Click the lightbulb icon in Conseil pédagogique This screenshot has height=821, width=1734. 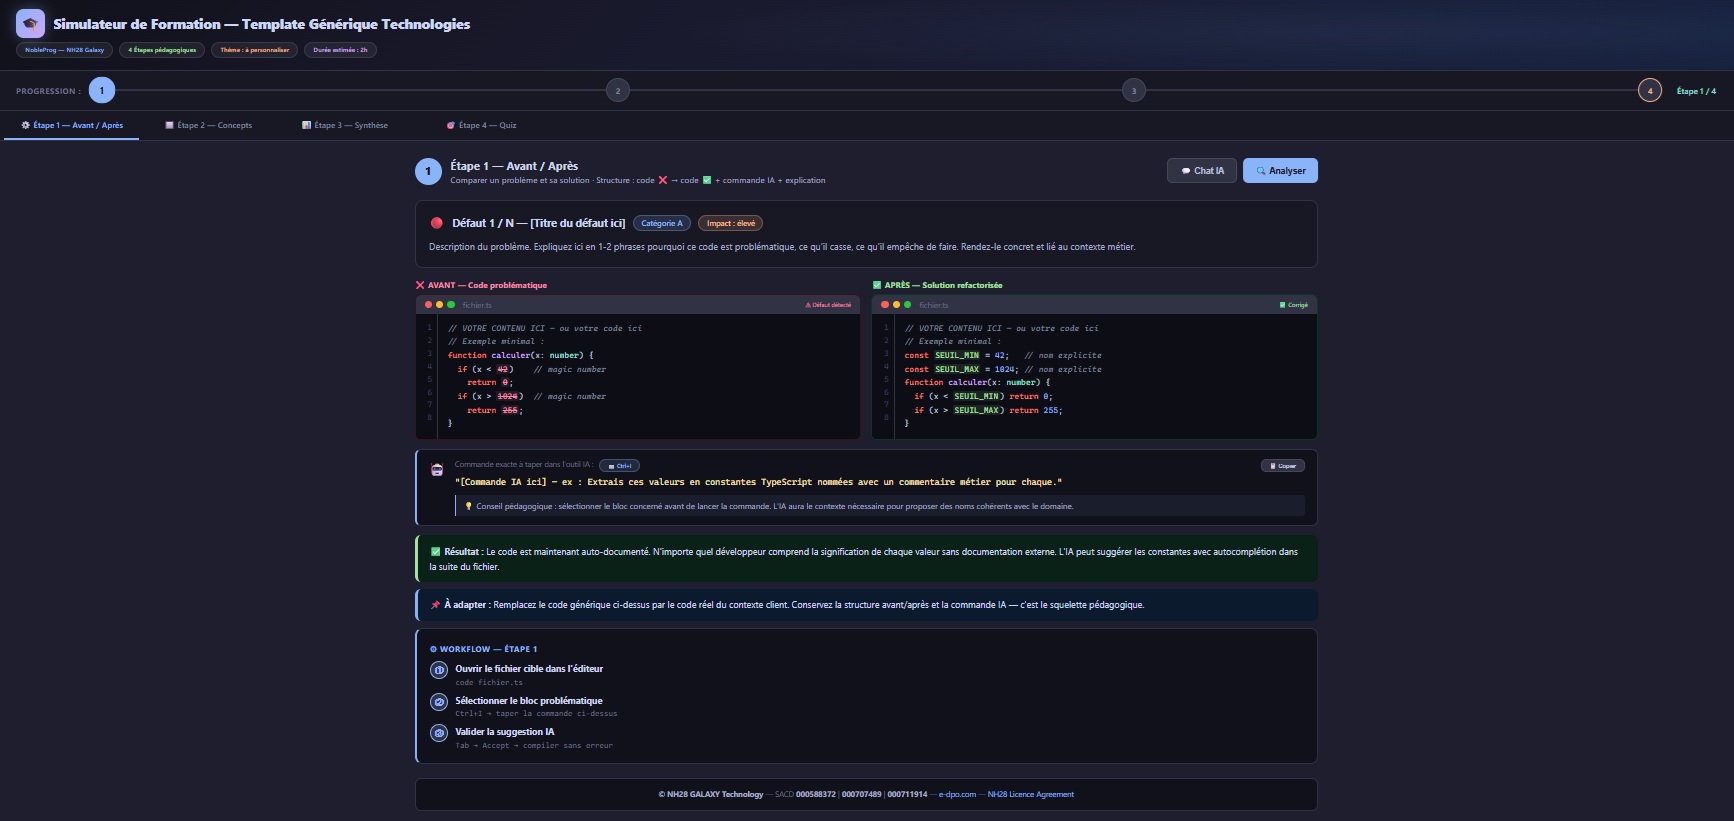(x=468, y=506)
